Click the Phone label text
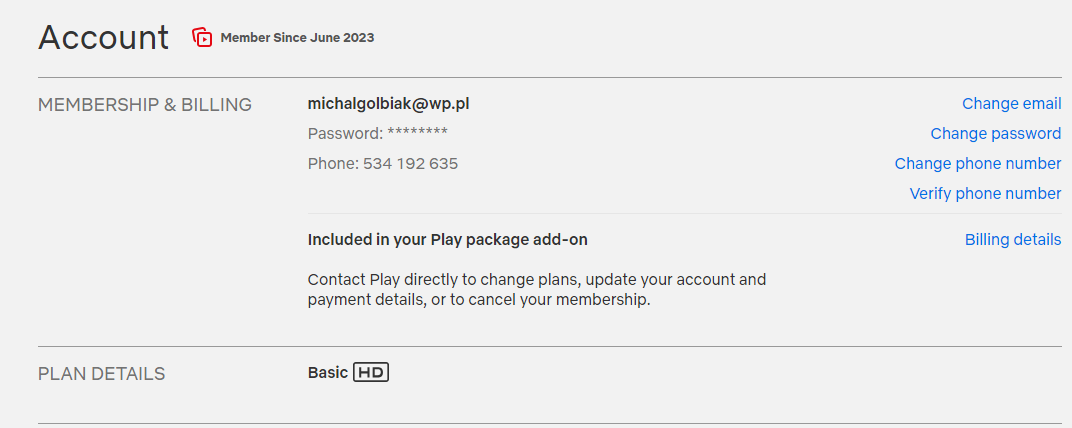This screenshot has width=1072, height=428. click(x=333, y=164)
